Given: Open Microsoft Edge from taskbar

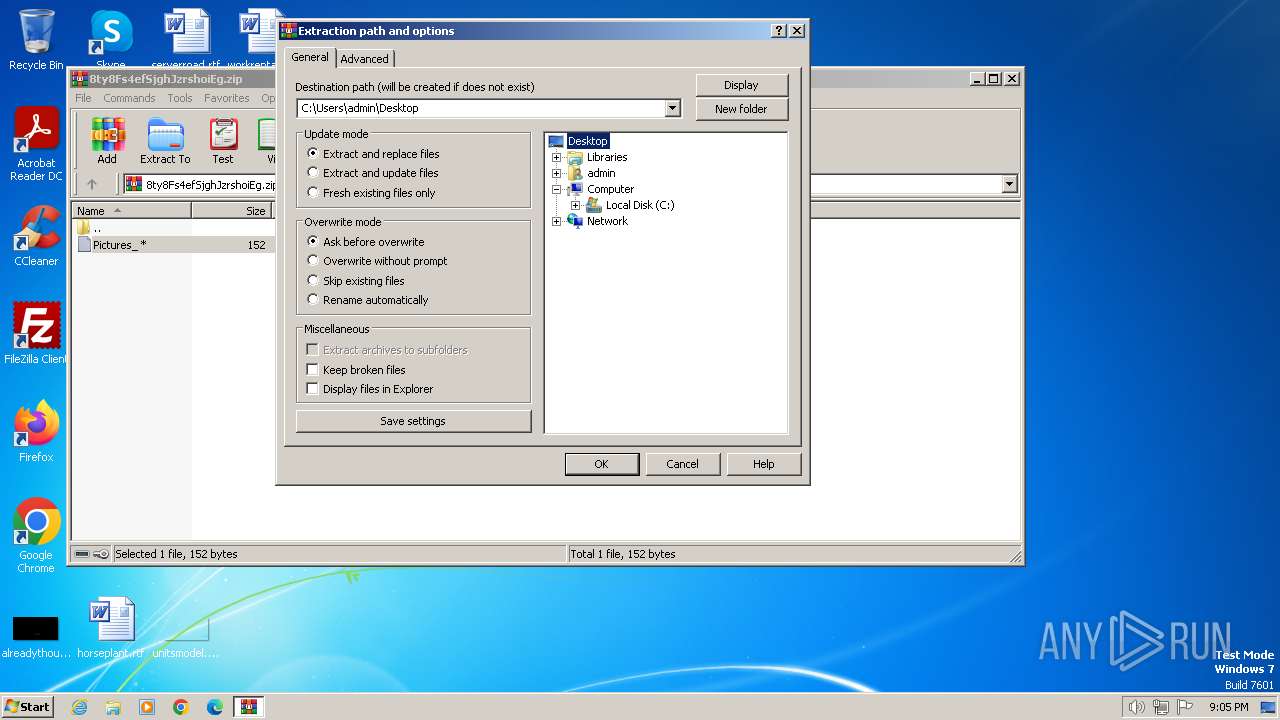Looking at the screenshot, I should [x=215, y=707].
